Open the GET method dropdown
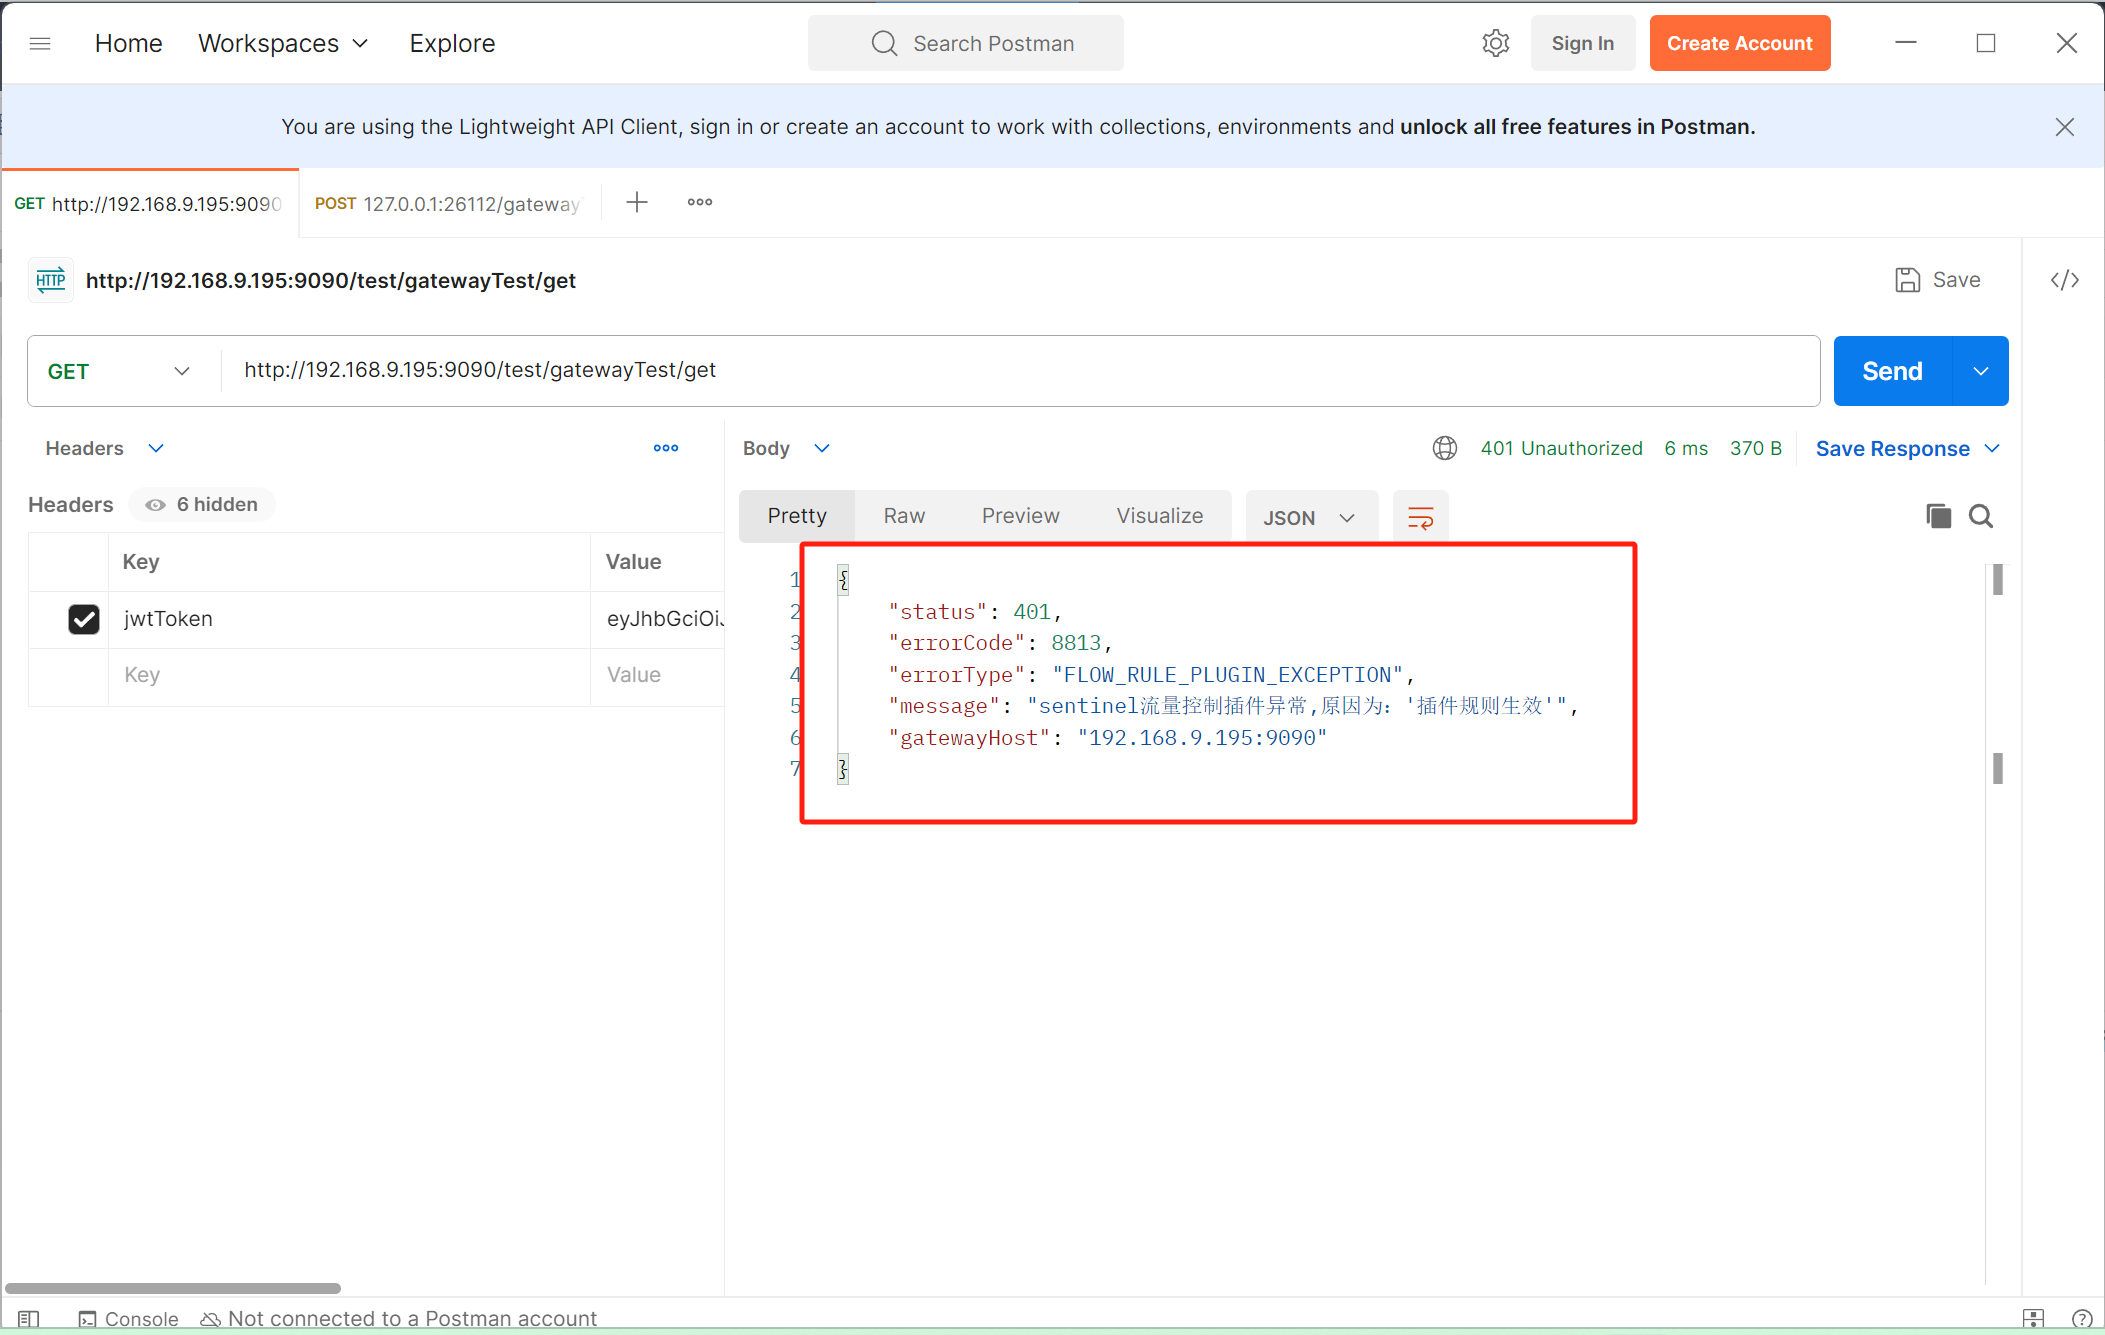2105x1335 pixels. tap(120, 371)
